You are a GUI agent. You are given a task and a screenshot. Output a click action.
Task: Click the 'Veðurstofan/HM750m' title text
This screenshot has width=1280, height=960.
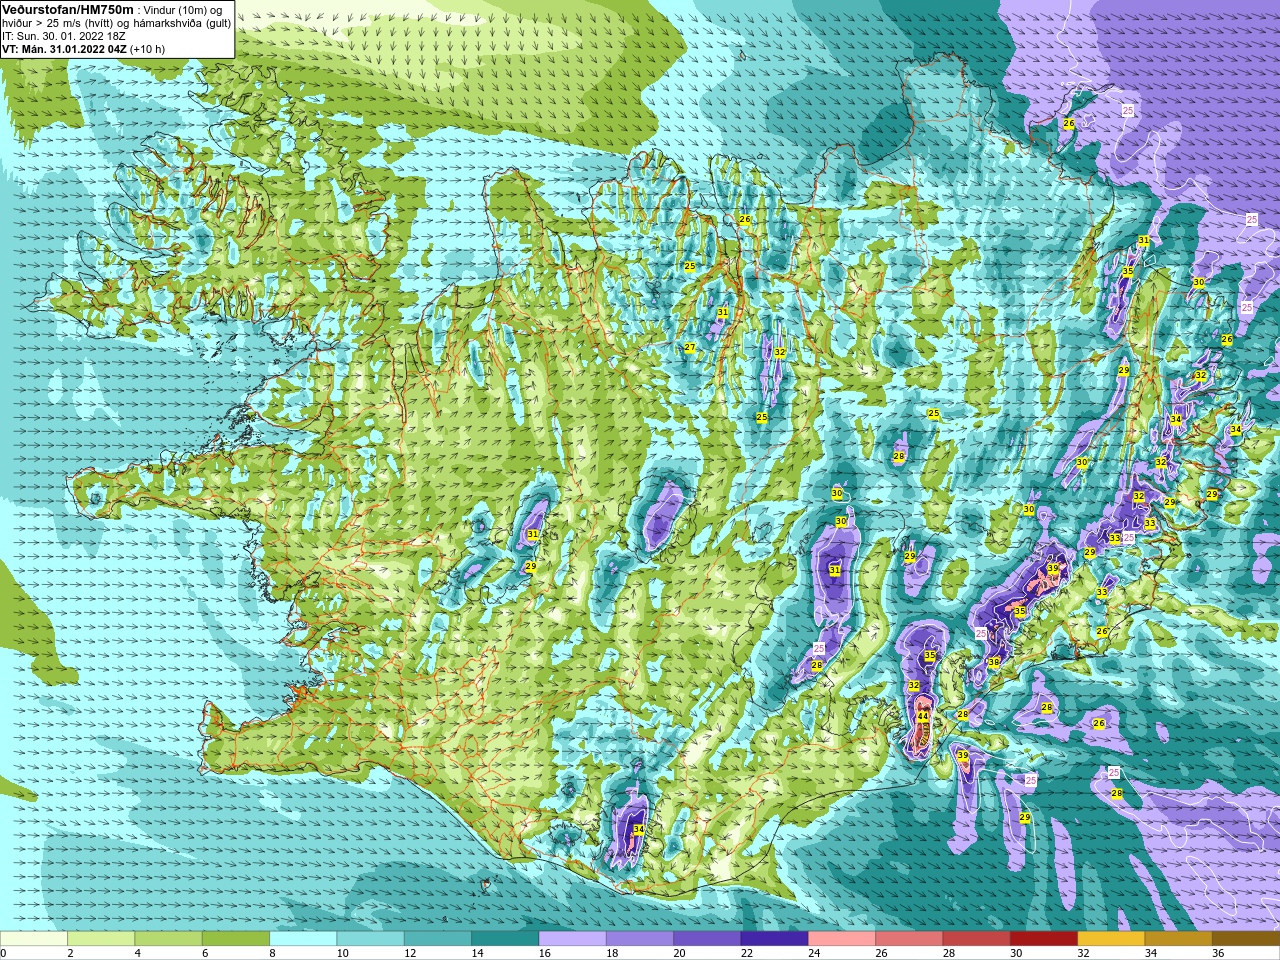click(x=68, y=9)
